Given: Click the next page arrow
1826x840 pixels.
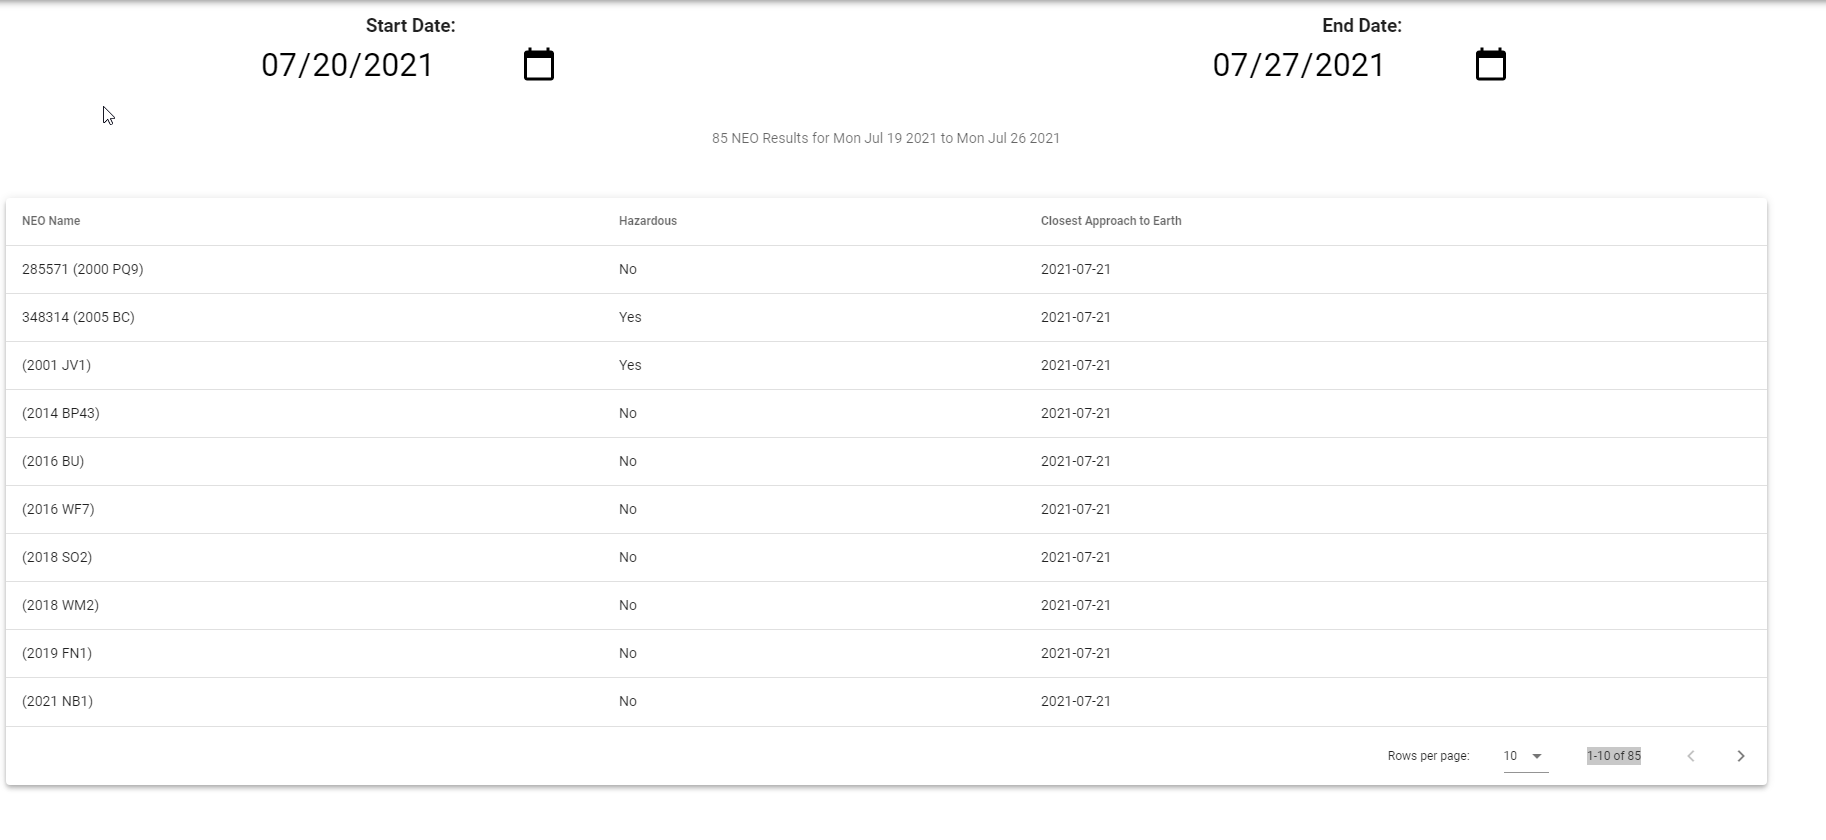Looking at the screenshot, I should [1741, 756].
